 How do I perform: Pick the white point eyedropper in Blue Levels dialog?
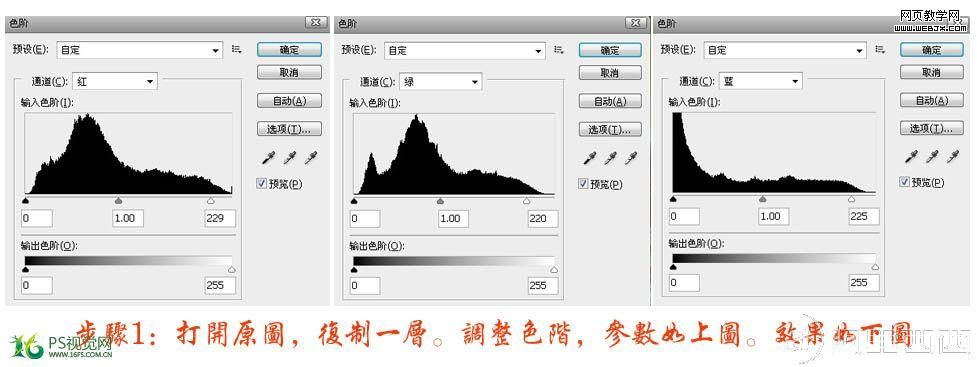[x=953, y=156]
